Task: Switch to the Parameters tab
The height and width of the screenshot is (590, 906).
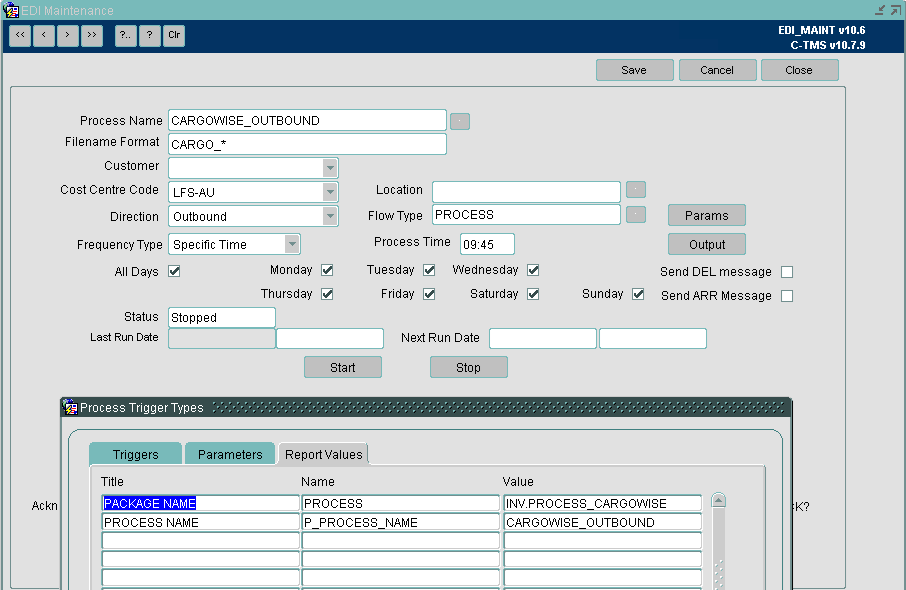Action: pyautogui.click(x=230, y=454)
